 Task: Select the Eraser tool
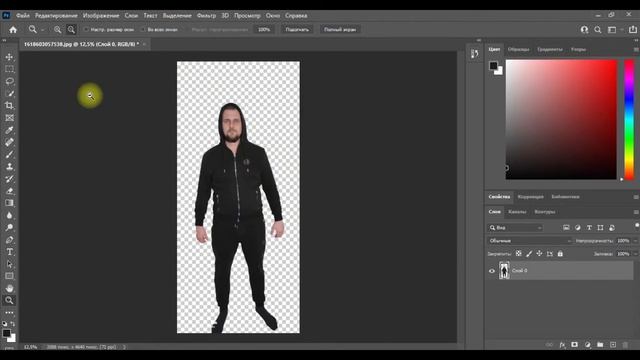[x=9, y=191]
